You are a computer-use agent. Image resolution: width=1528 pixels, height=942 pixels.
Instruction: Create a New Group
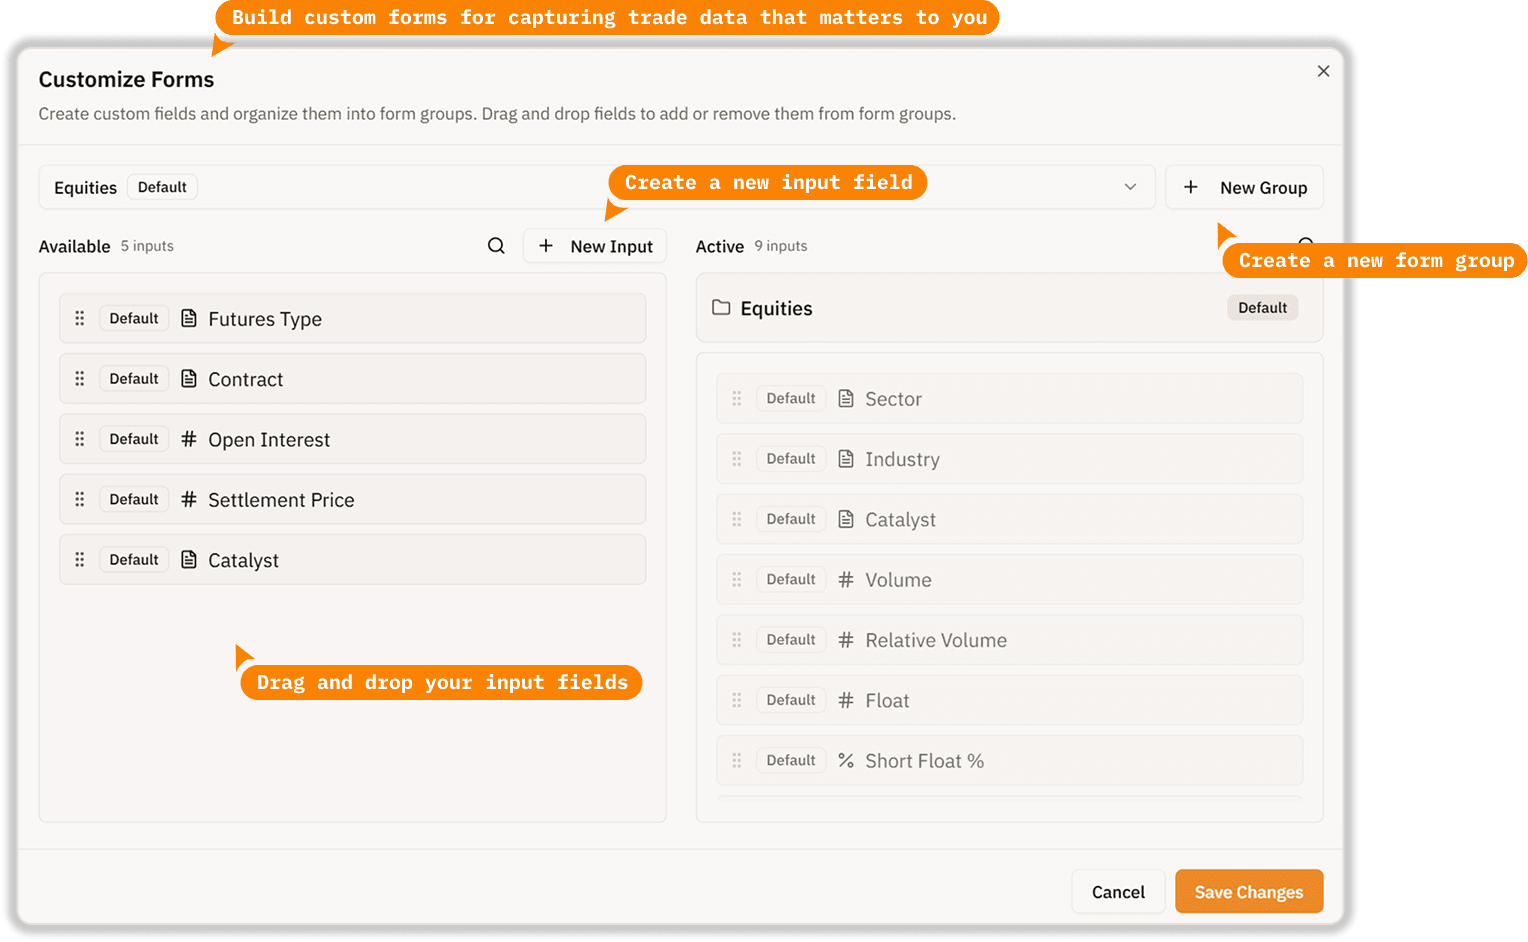(x=1244, y=187)
